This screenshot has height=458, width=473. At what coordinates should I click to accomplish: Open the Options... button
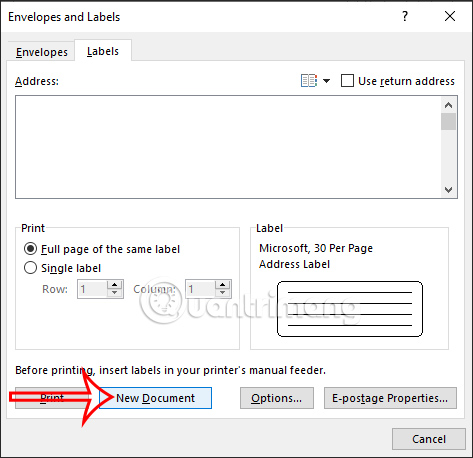(x=277, y=398)
